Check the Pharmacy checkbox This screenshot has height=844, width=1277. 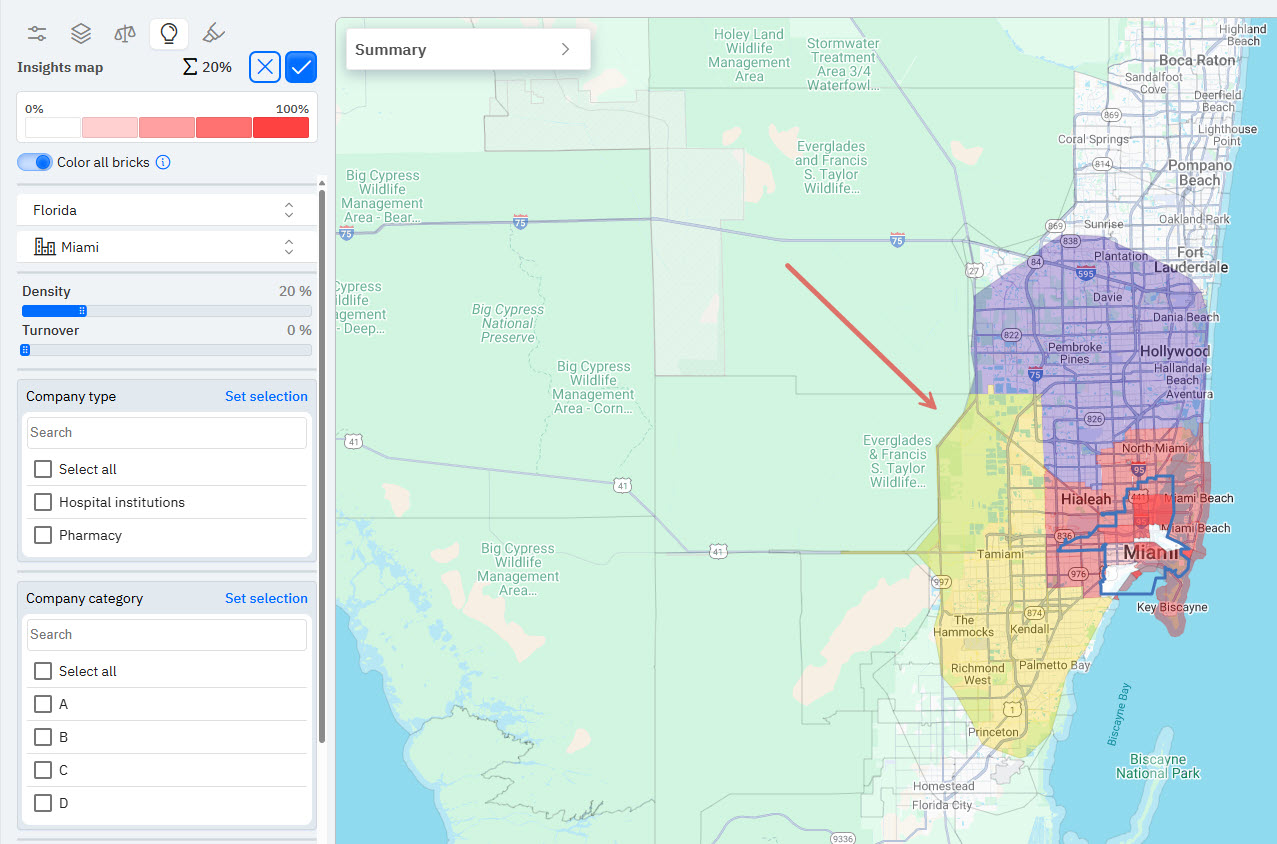(43, 535)
